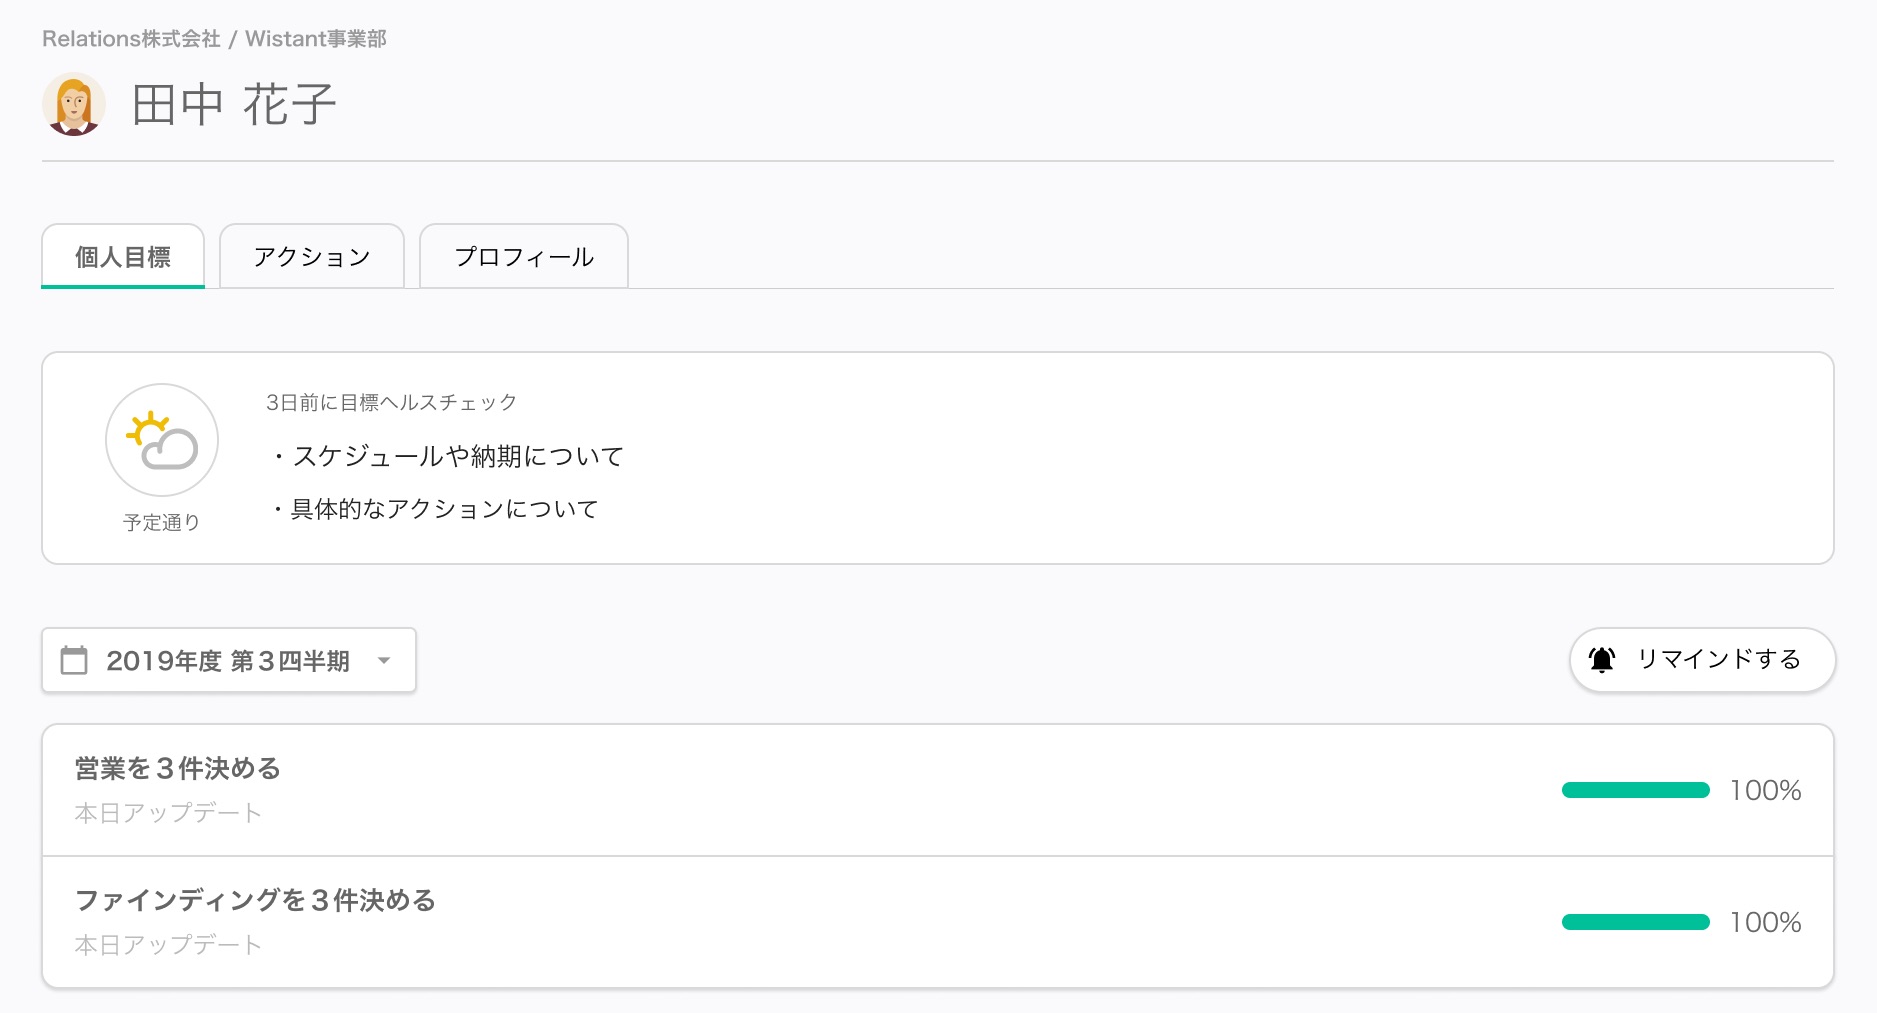Click the 田中 花子 name heading

click(234, 105)
